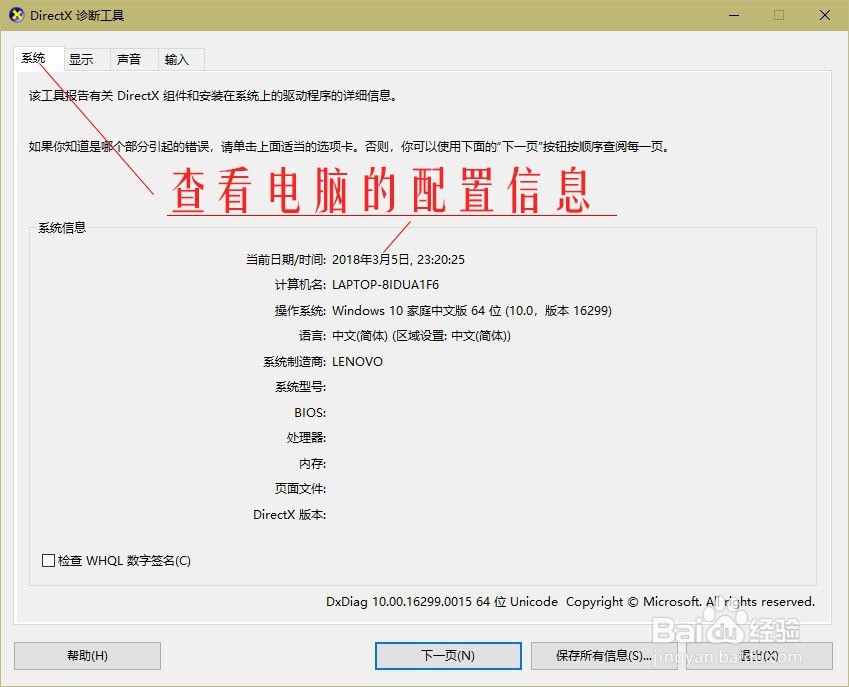Switch to the 声音 (Sound) tab
Viewport: 849px width, 687px height.
pyautogui.click(x=131, y=59)
